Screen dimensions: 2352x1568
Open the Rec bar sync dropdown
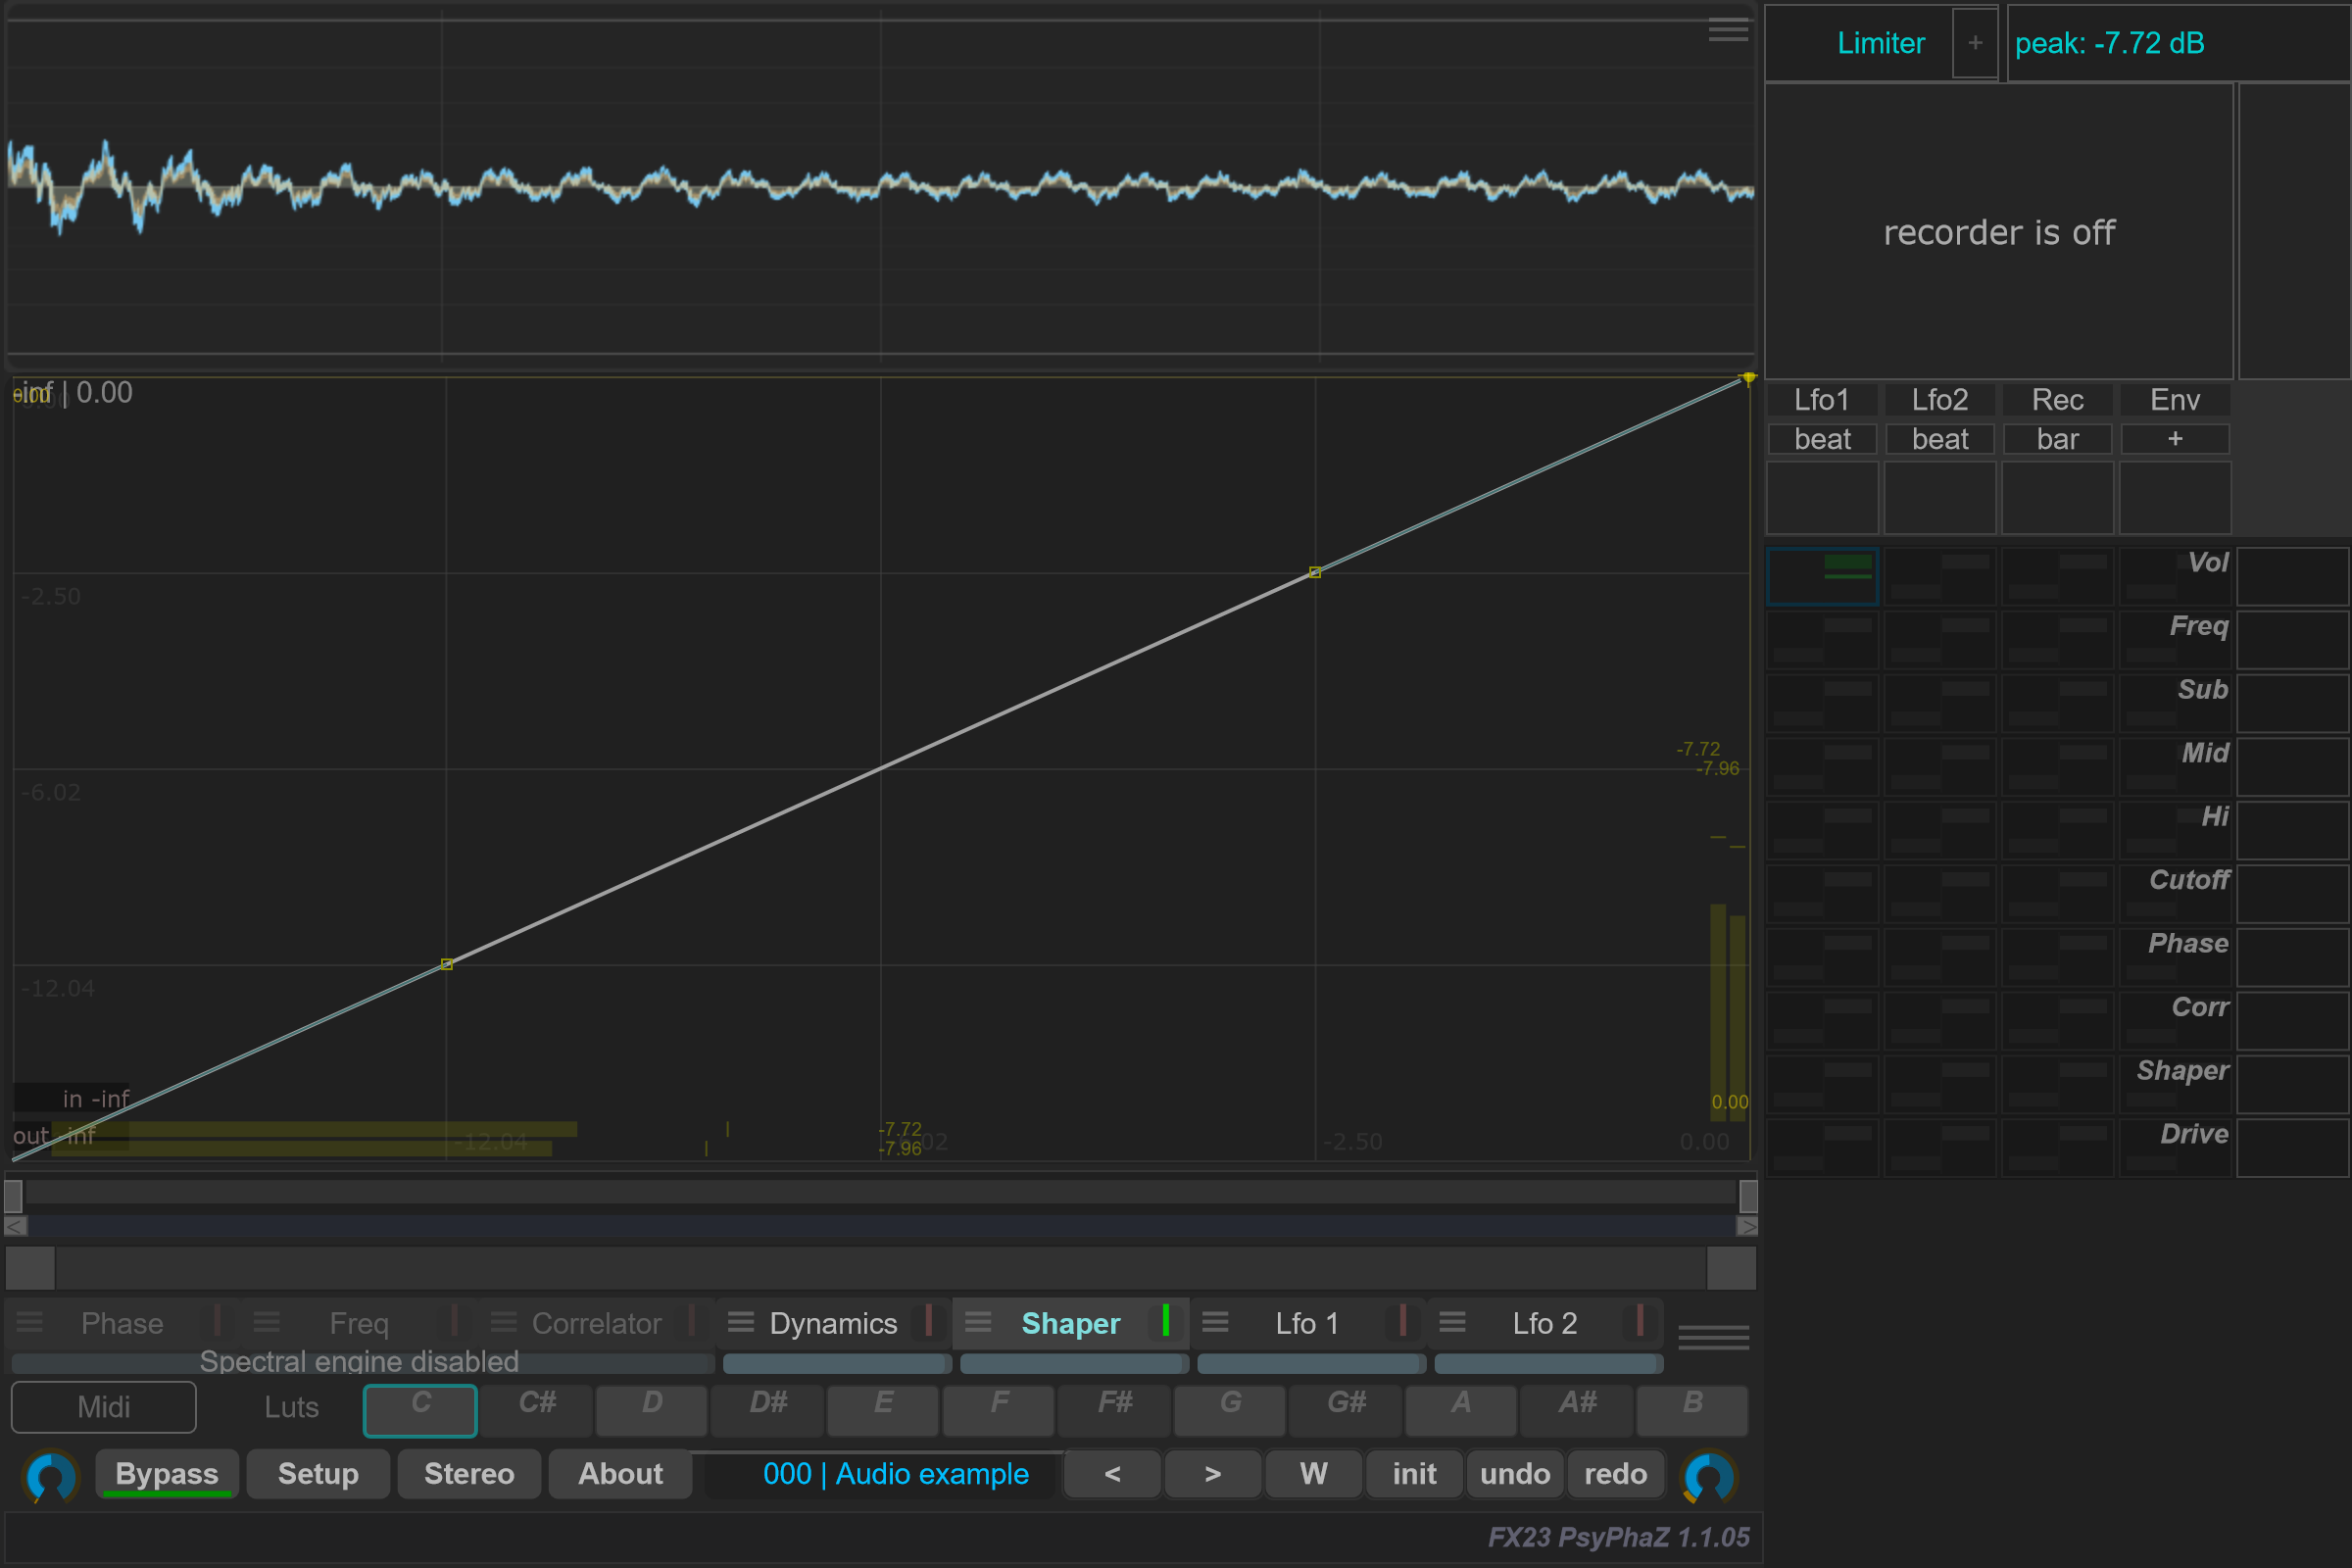2057,439
